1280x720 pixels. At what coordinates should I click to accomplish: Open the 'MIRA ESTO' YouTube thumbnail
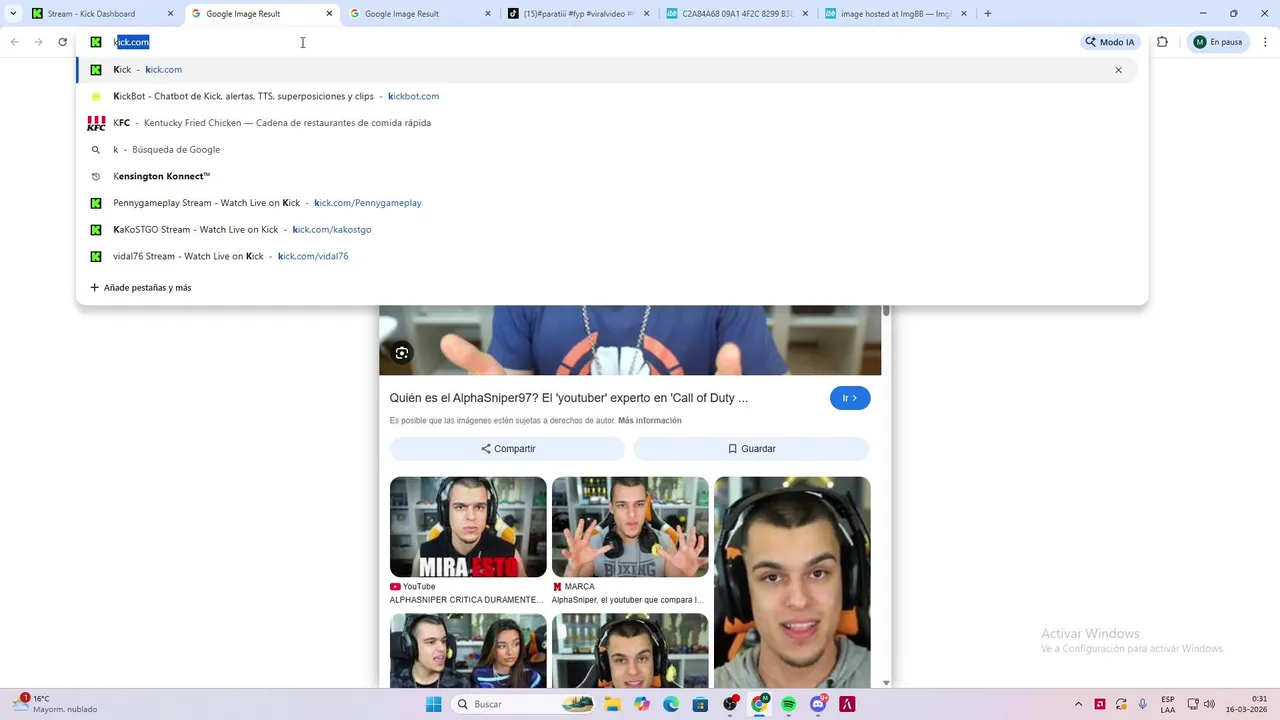pos(468,527)
